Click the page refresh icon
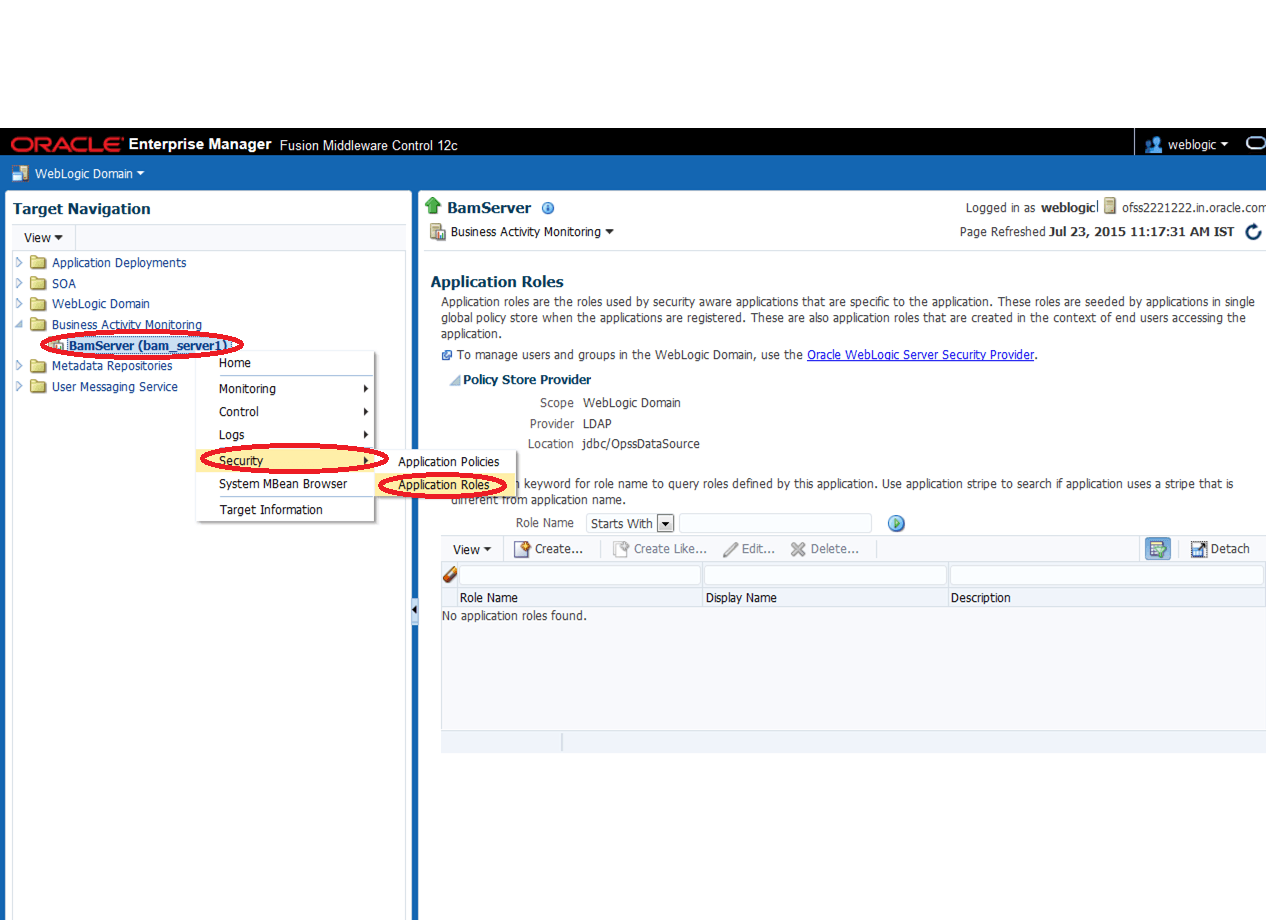Screen dimensions: 1281x920 coord(1253,232)
